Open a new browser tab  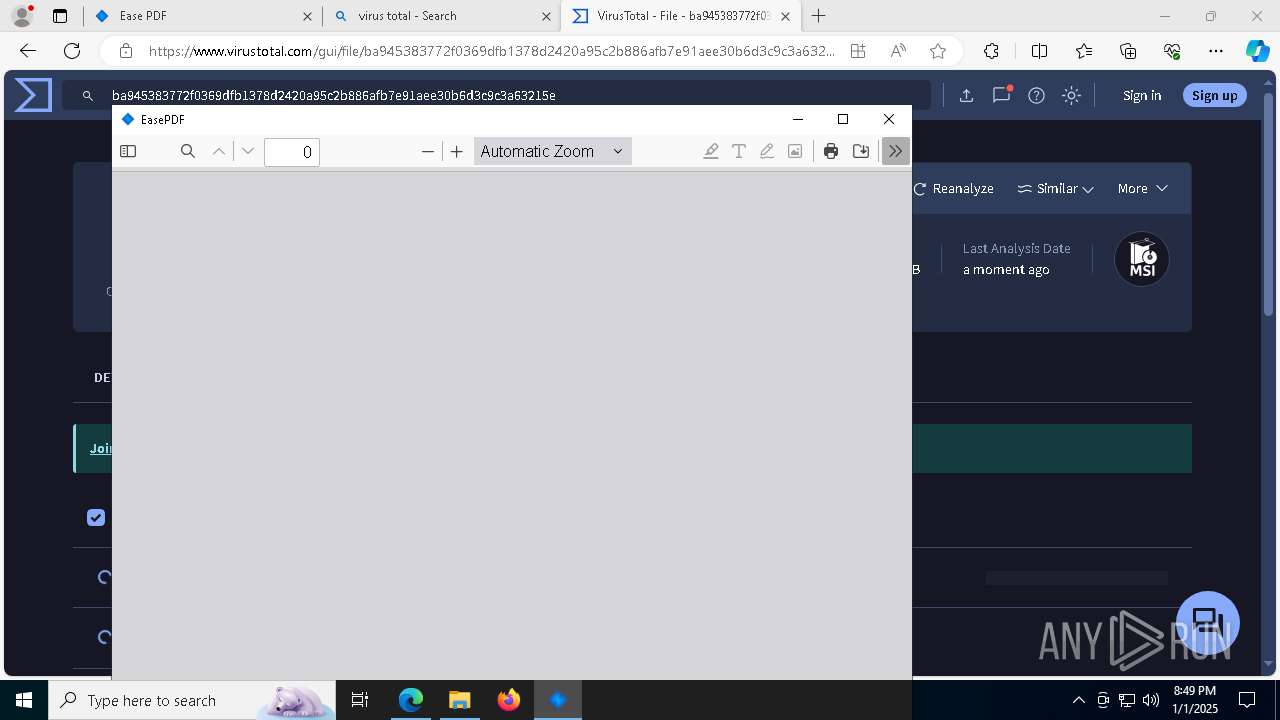818,16
